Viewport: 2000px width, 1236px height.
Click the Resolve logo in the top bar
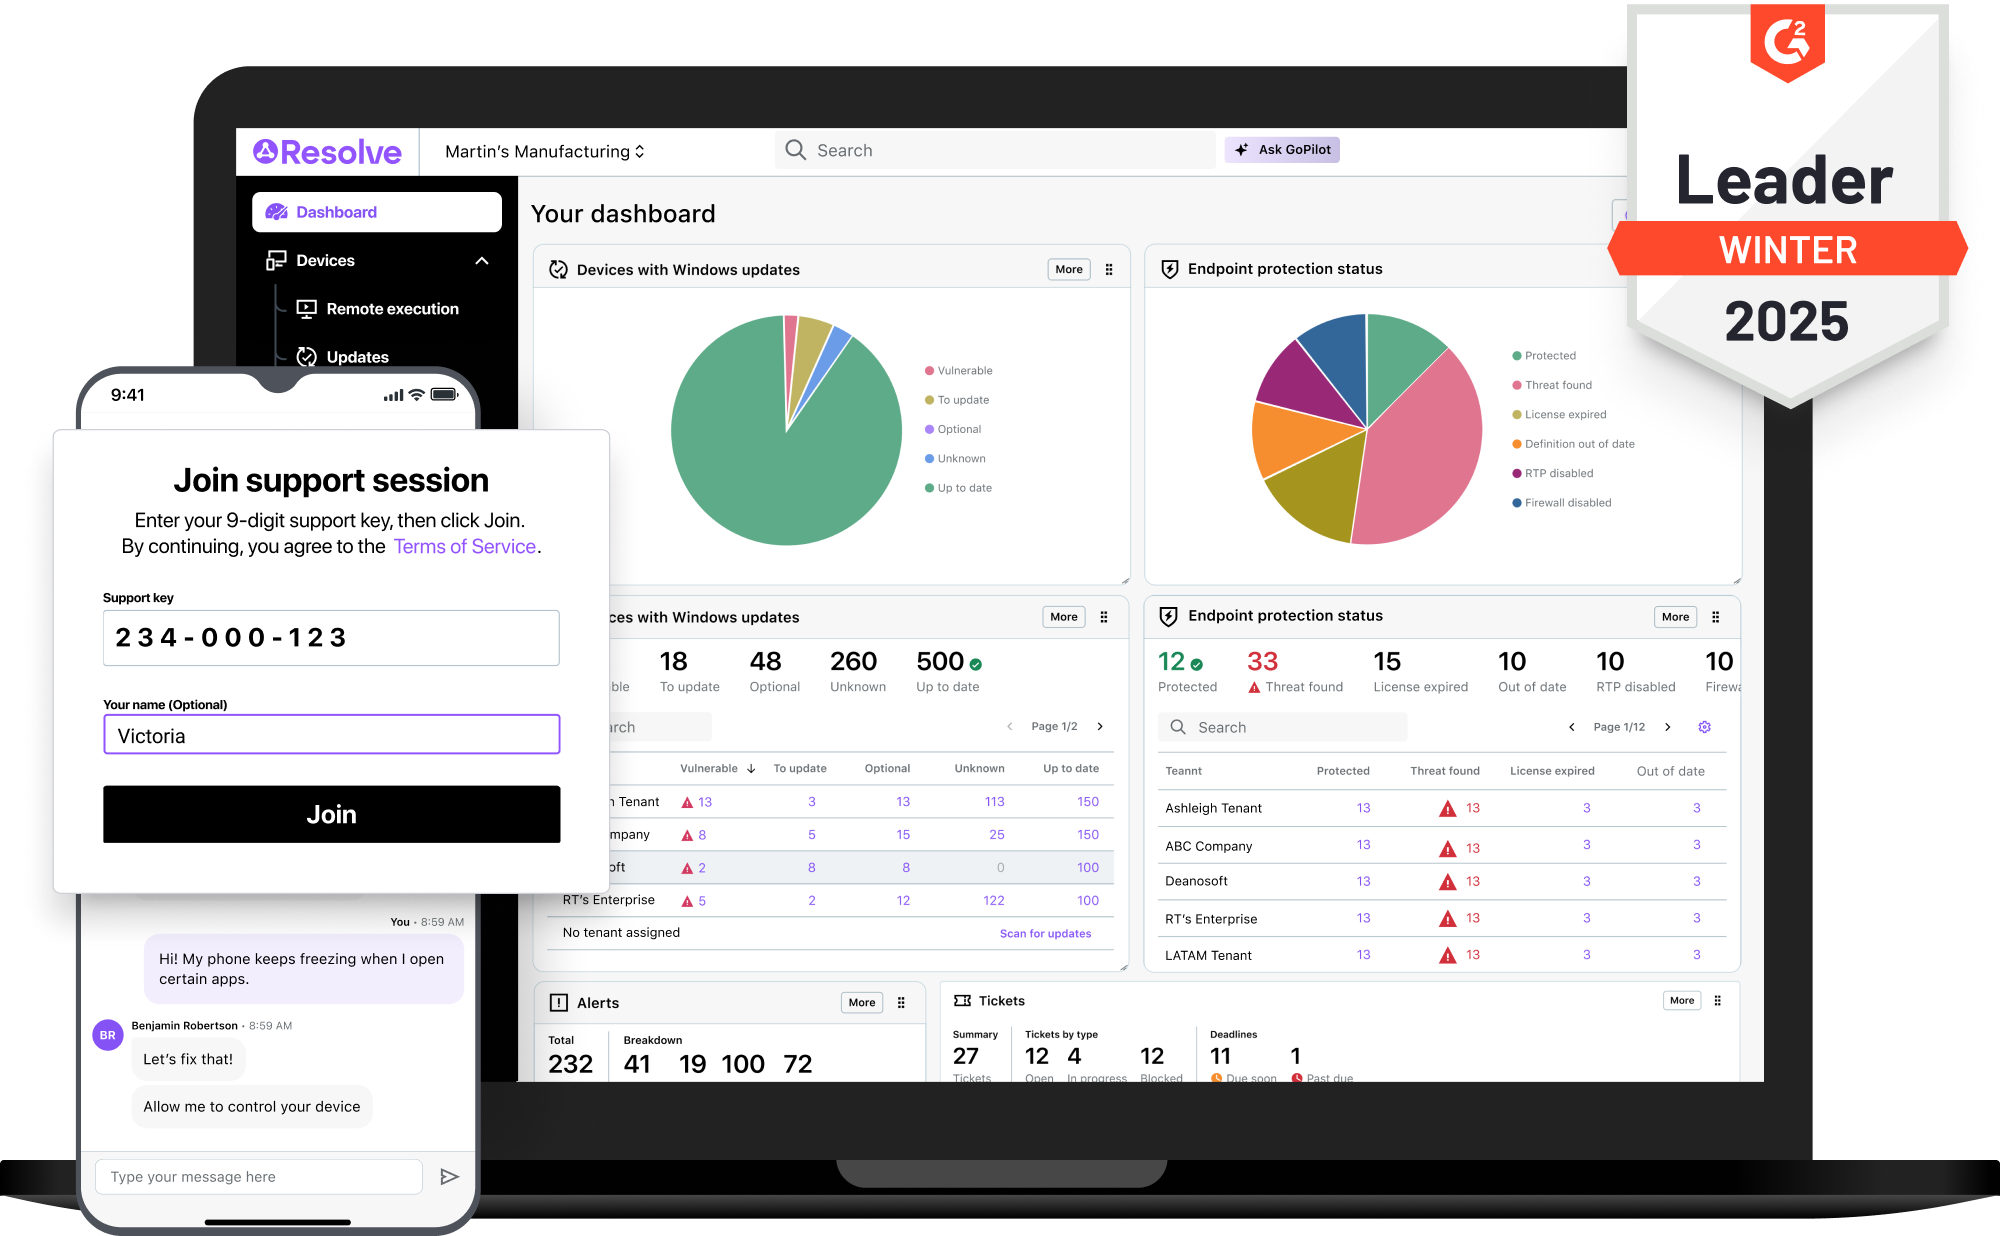pos(327,151)
